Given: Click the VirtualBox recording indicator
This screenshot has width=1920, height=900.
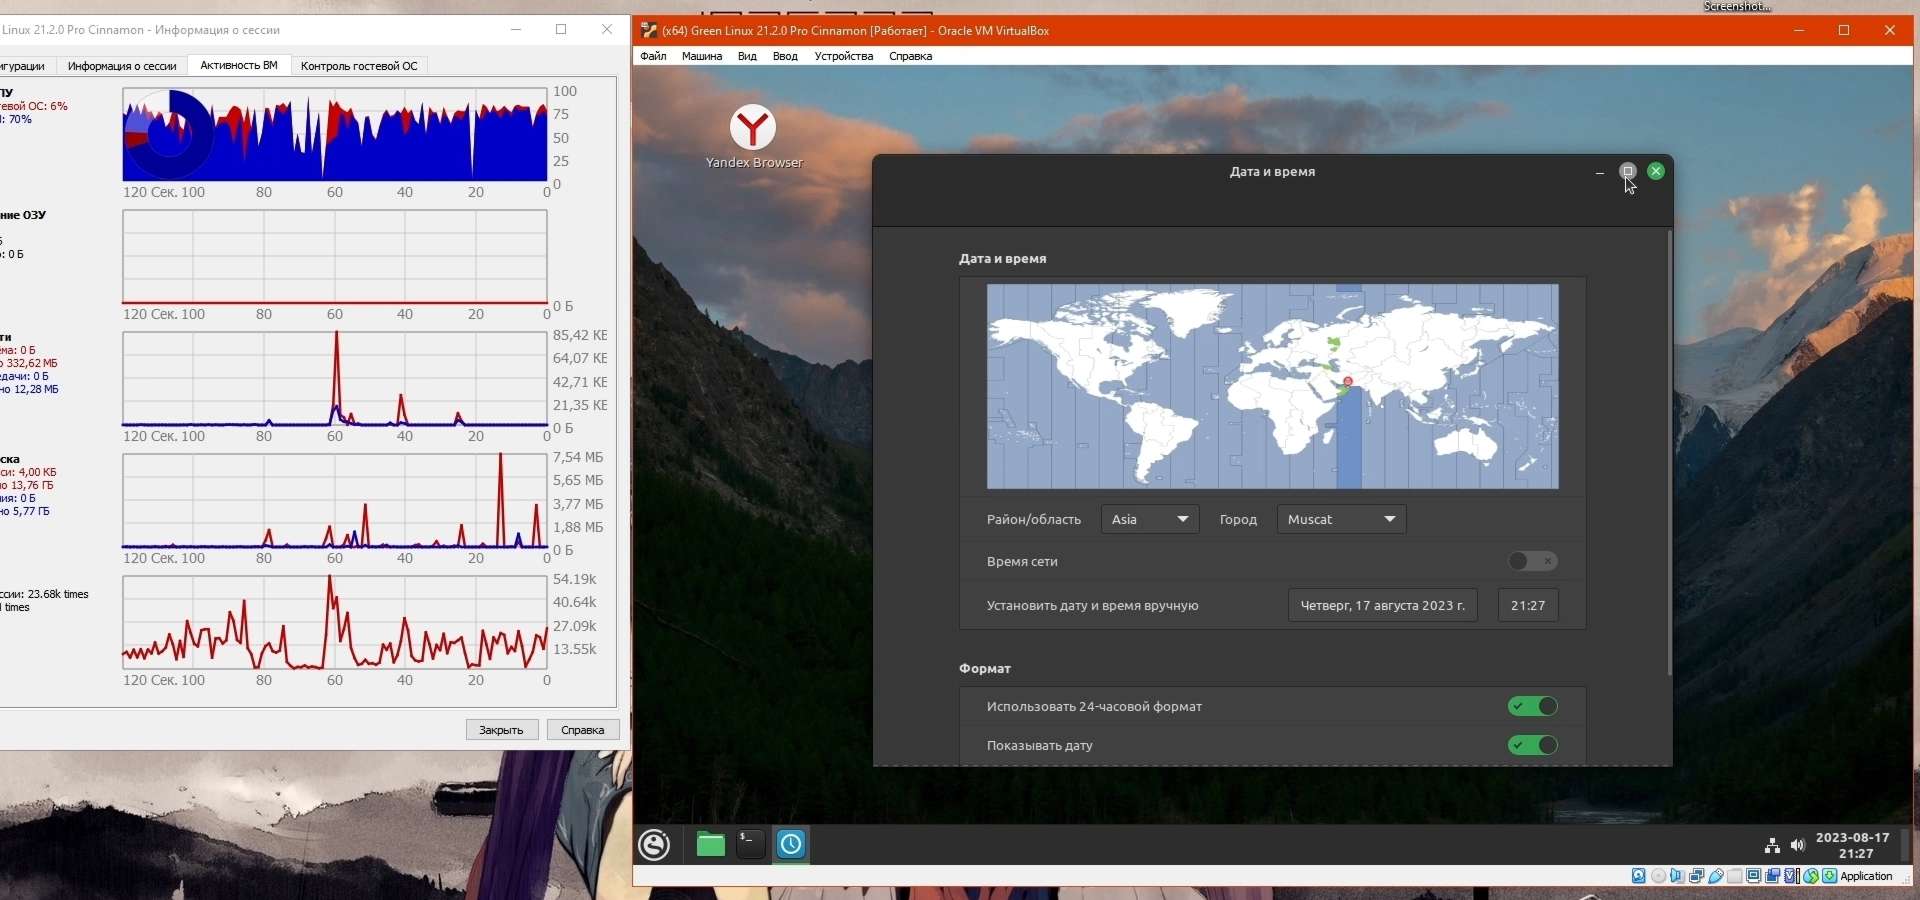Looking at the screenshot, I should click(x=1773, y=876).
